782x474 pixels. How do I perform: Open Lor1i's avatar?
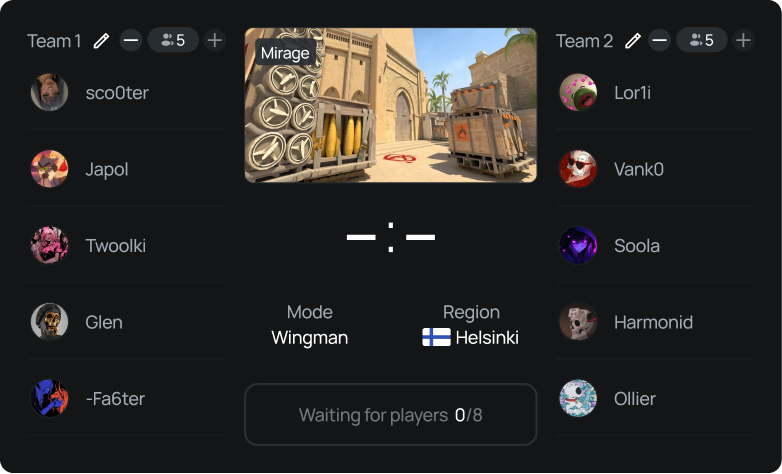[x=578, y=92]
